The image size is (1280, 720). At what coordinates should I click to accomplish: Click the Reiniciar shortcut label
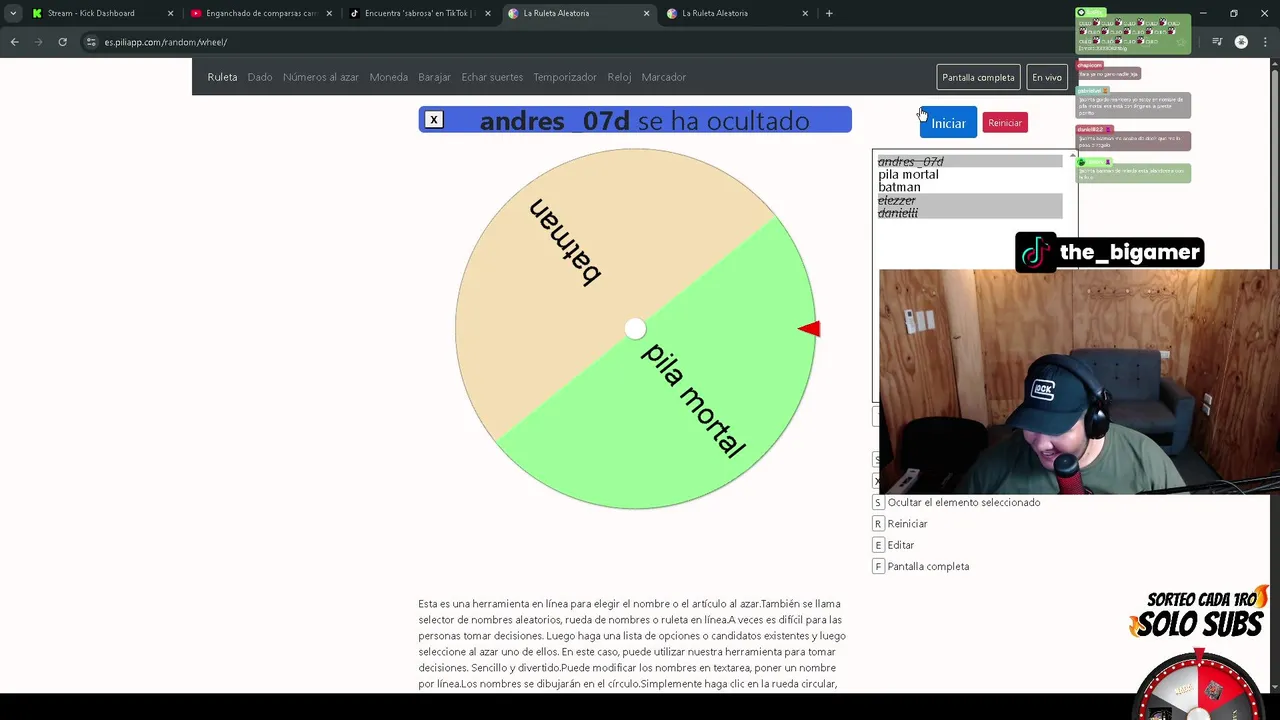[x=907, y=524]
